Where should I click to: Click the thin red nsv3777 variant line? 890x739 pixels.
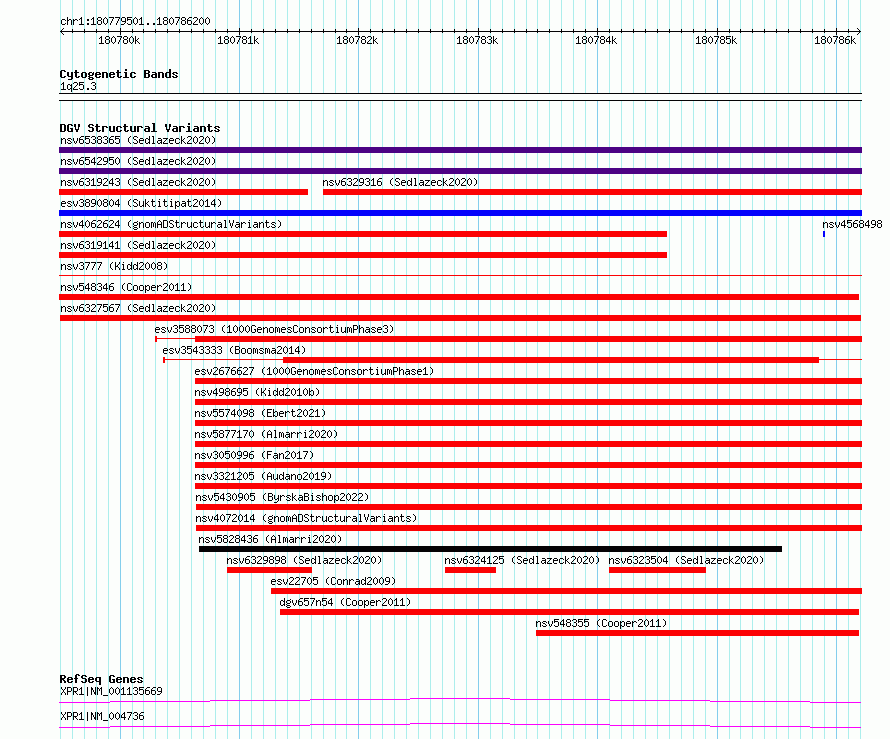click(460, 276)
